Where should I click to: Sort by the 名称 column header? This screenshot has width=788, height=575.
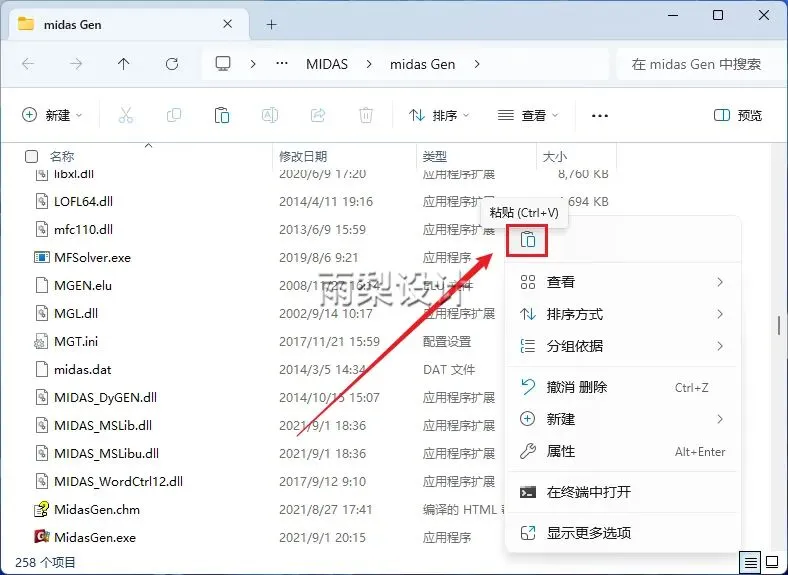point(62,157)
